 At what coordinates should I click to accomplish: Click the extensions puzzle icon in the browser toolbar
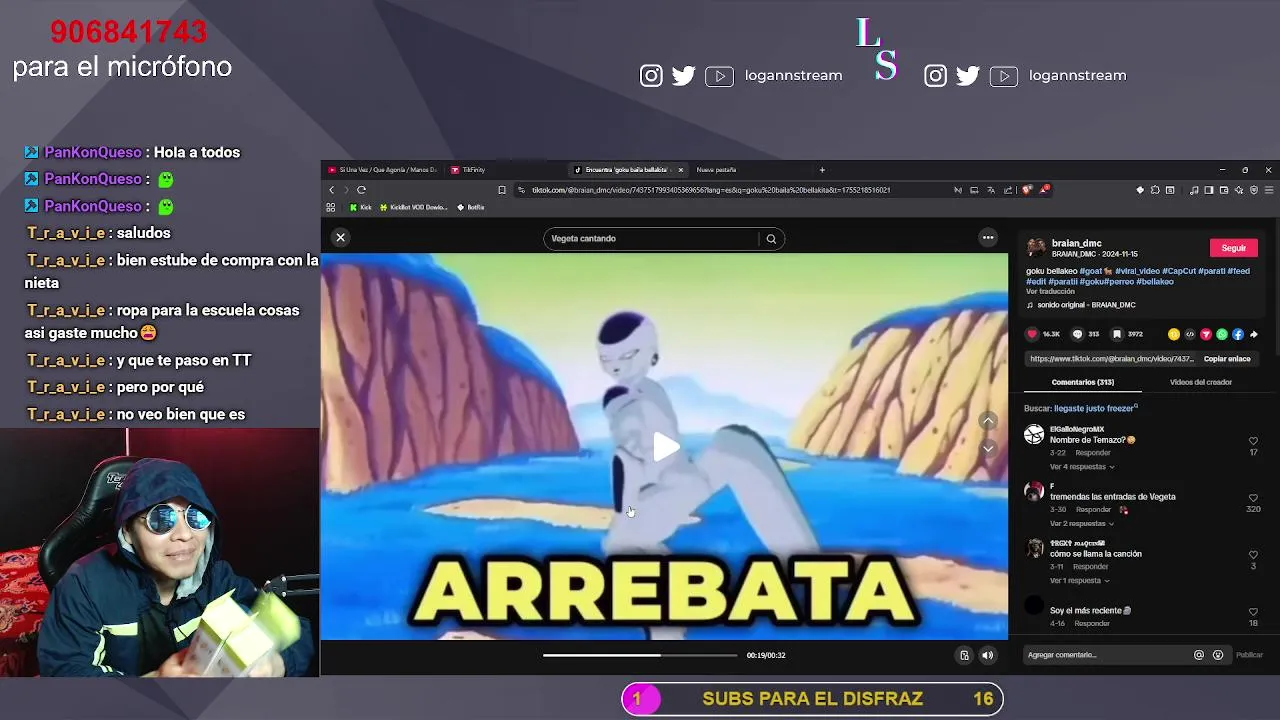tap(1155, 190)
